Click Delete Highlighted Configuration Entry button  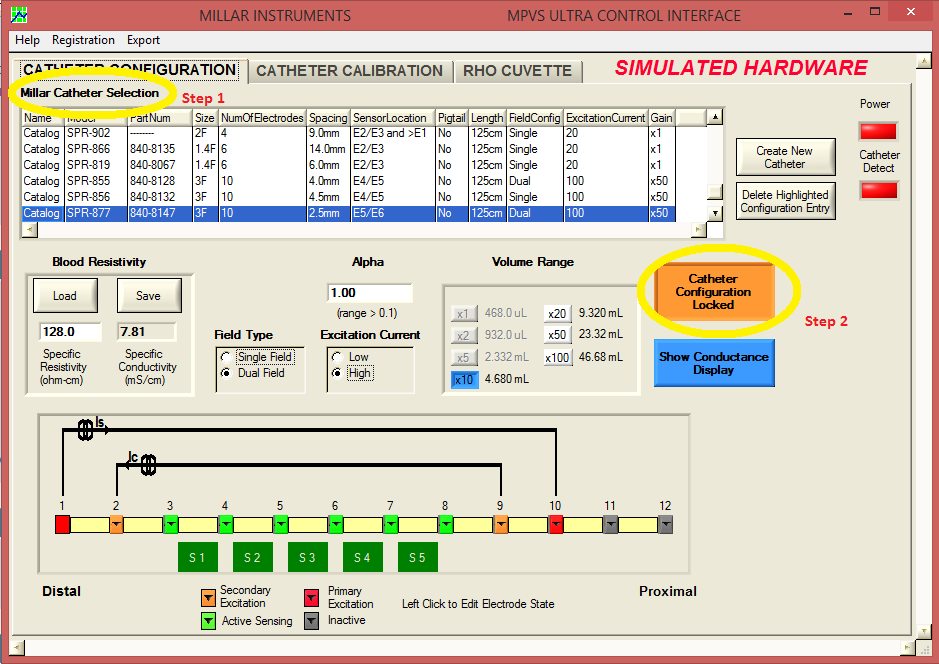click(x=784, y=201)
